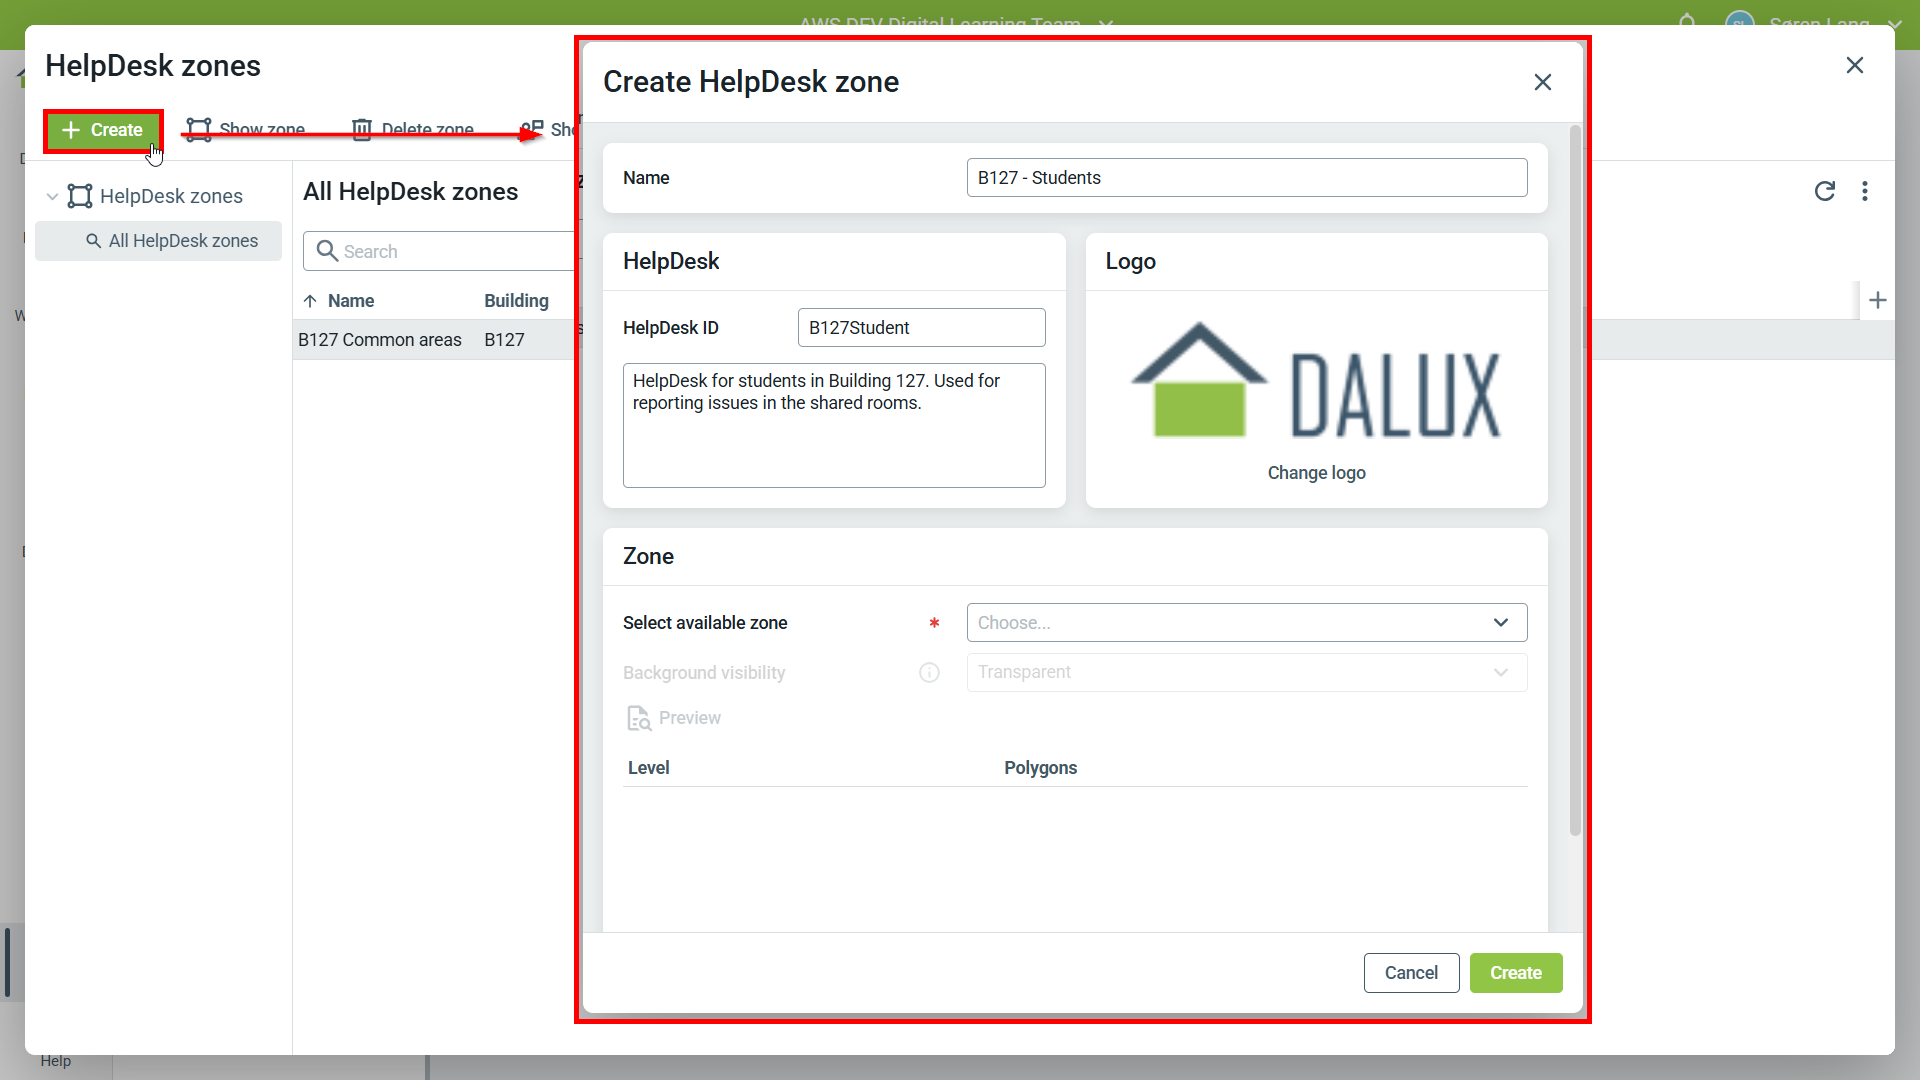The height and width of the screenshot is (1080, 1920).
Task: Click the green Create button in toolbar
Action: point(103,130)
